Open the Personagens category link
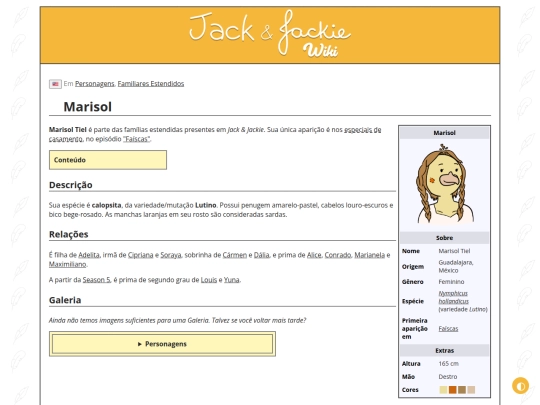Screen dimensions: 540x405 pyautogui.click(x=94, y=84)
